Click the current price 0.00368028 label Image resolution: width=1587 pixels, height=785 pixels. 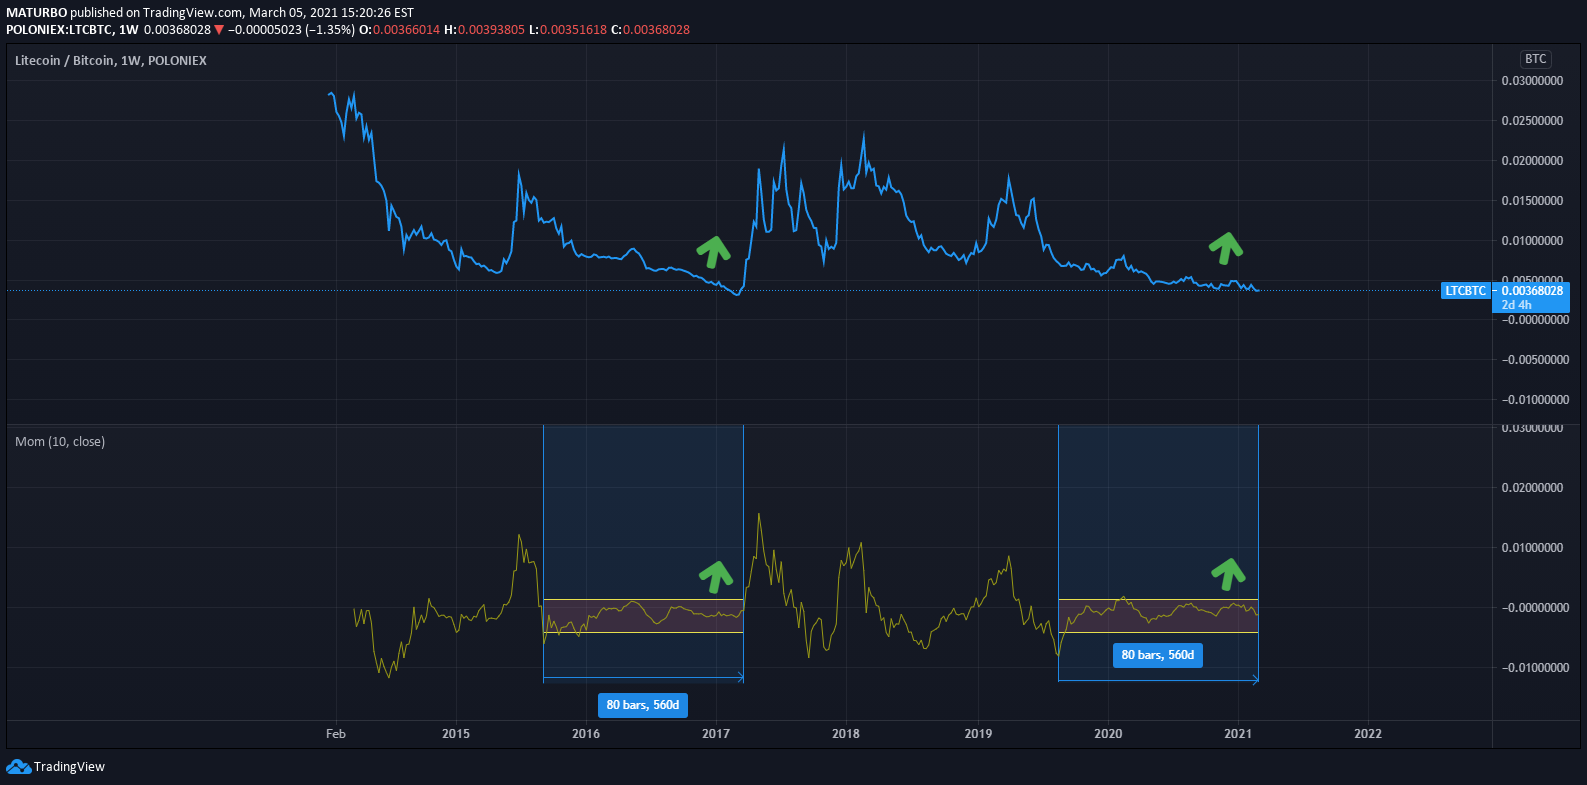coord(1532,291)
